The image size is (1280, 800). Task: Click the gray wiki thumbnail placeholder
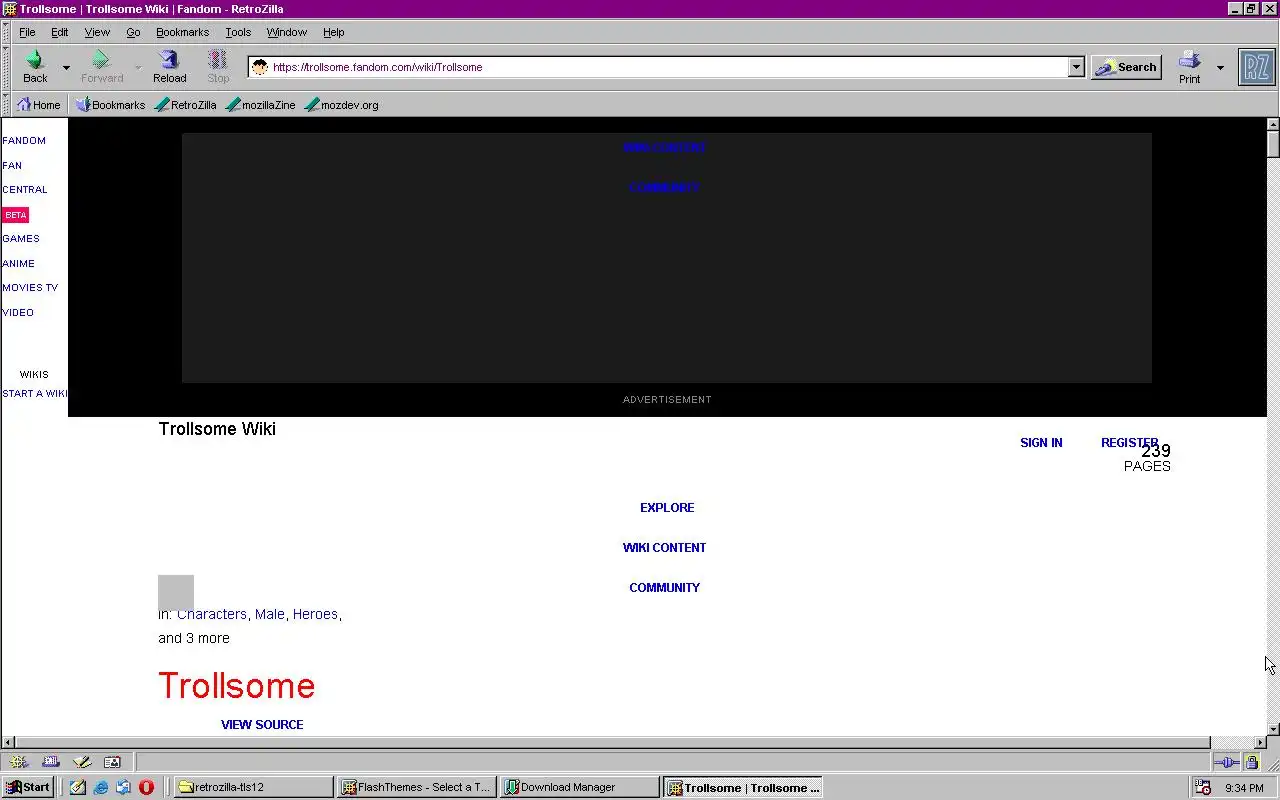[176, 592]
